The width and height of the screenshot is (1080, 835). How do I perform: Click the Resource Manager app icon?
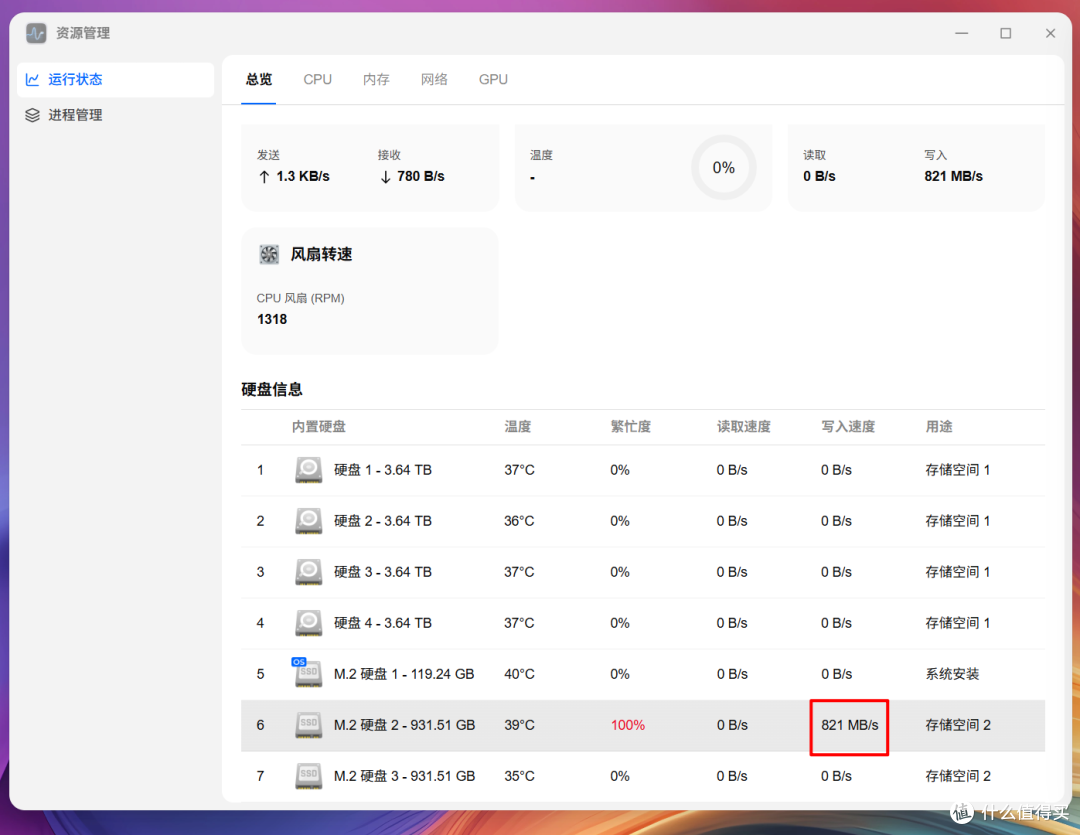pos(36,33)
